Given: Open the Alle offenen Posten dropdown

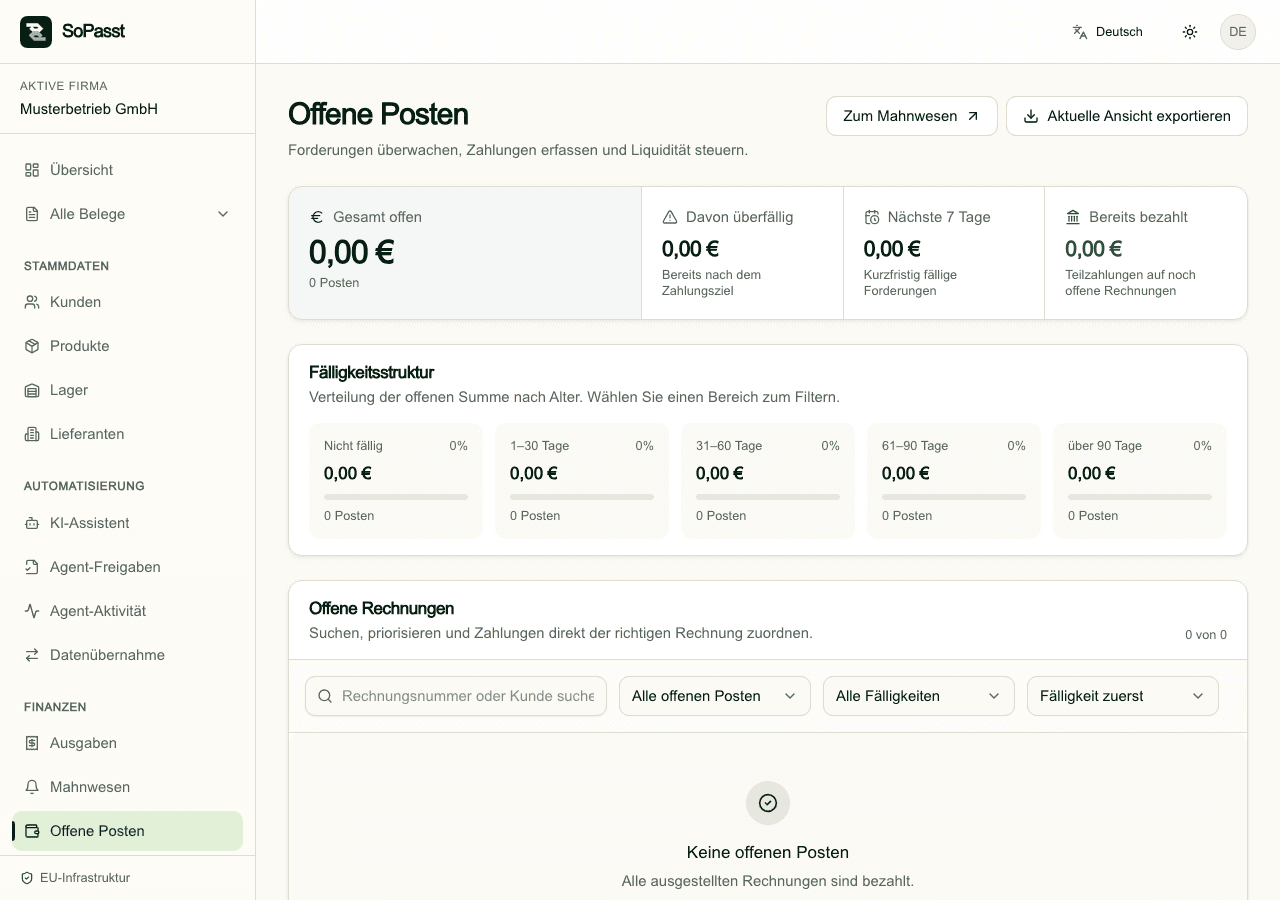Looking at the screenshot, I should (x=714, y=696).
